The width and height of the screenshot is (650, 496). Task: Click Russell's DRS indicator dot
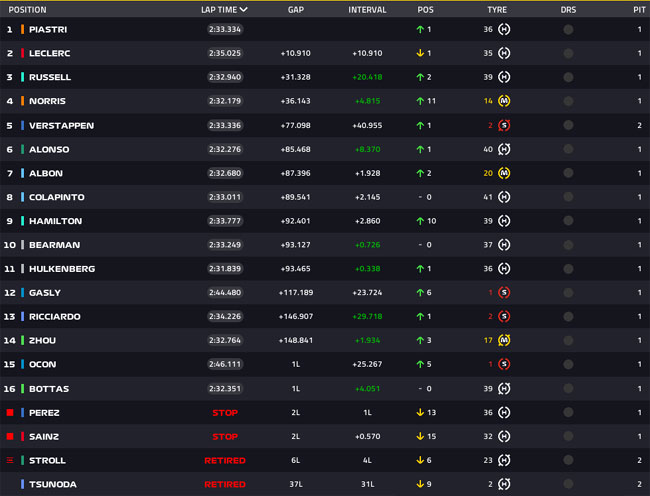(x=568, y=77)
